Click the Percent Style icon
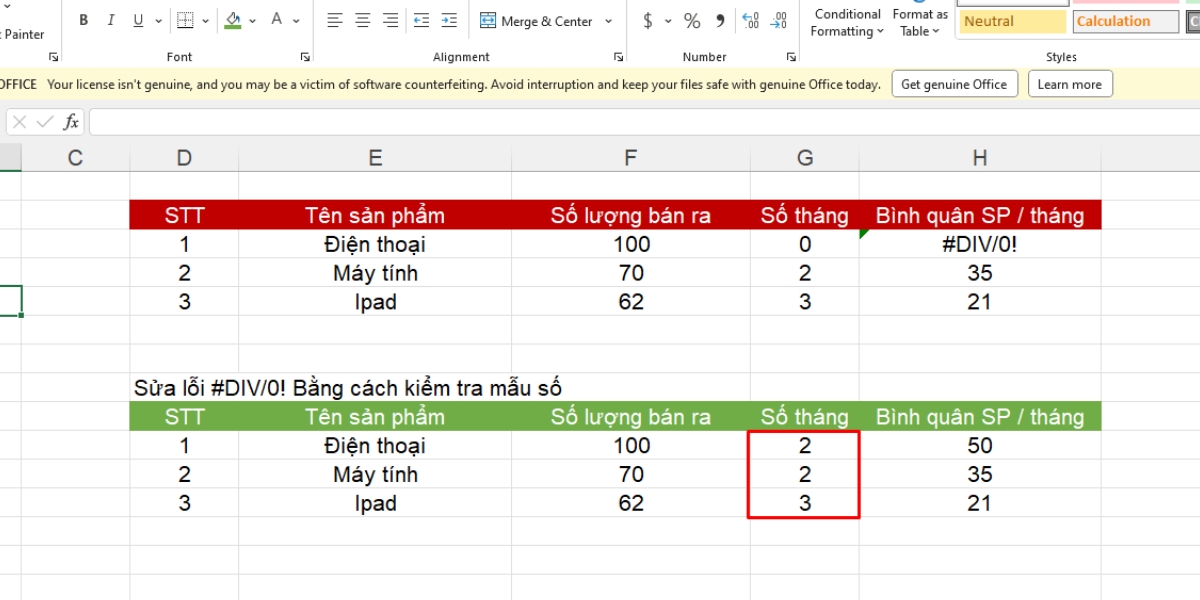This screenshot has height=600, width=1200. (x=690, y=19)
